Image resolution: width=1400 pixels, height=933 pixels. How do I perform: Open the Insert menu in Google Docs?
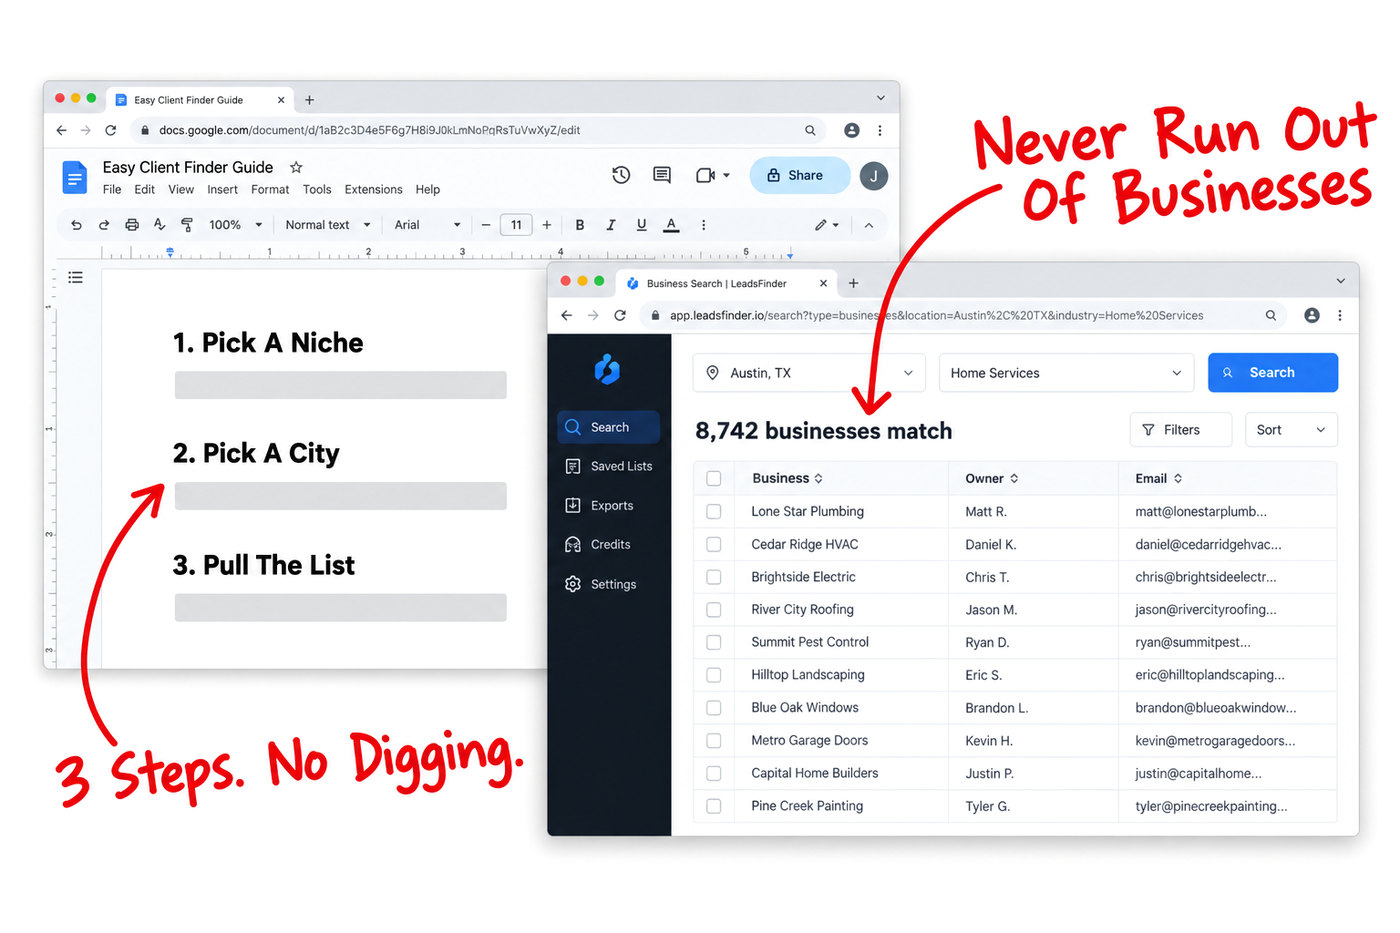pos(222,189)
